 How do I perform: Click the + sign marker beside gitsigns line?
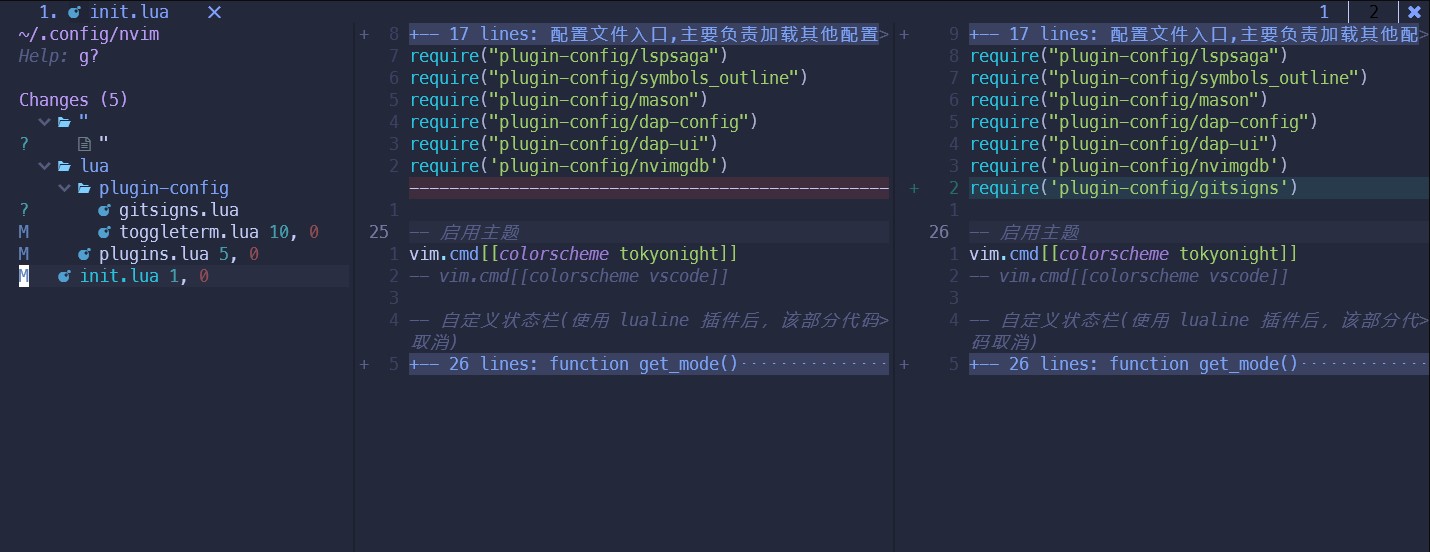[914, 188]
